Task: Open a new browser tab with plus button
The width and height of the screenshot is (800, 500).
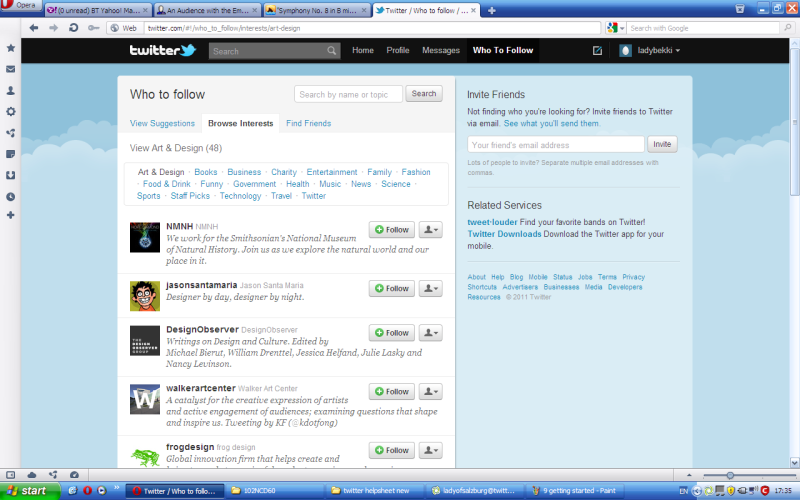Action: pos(491,10)
